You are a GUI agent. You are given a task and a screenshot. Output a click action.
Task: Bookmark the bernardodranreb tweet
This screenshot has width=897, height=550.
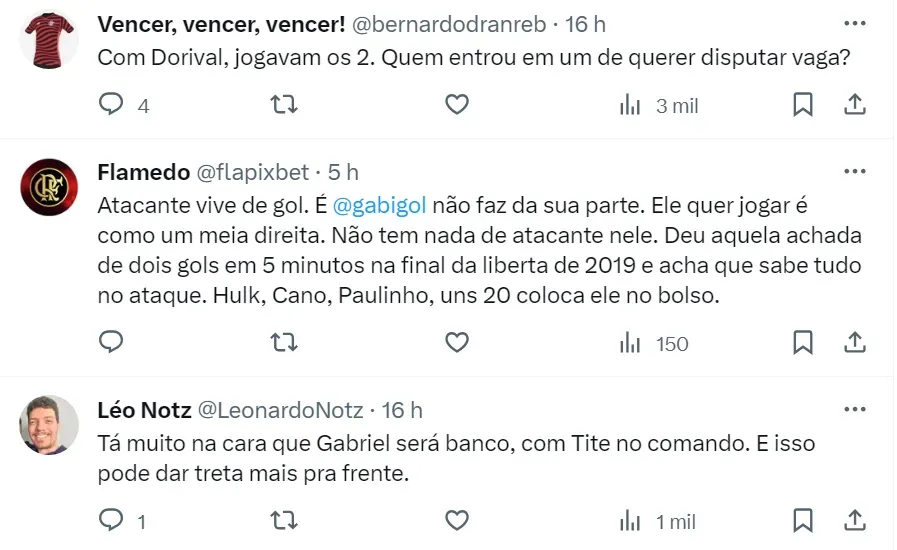pyautogui.click(x=803, y=105)
